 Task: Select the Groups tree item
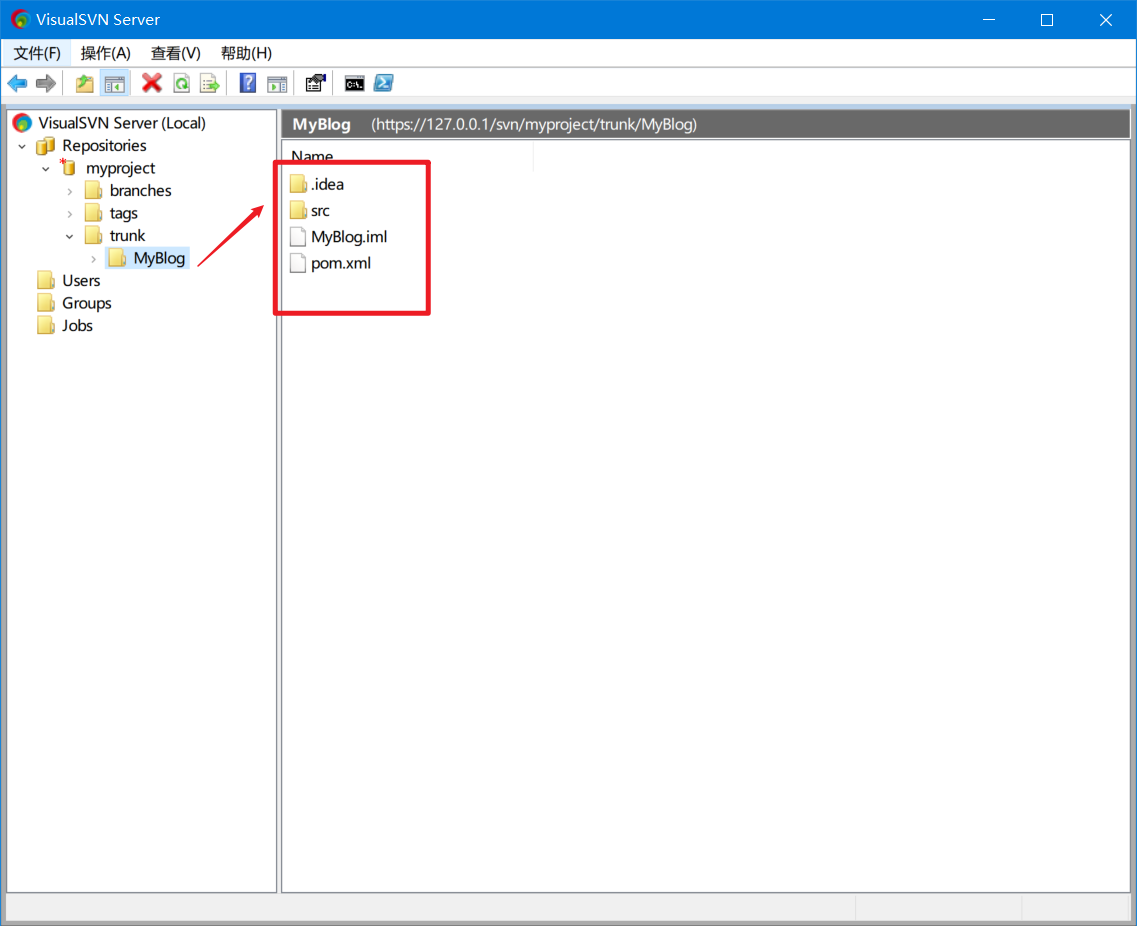pyautogui.click(x=86, y=303)
